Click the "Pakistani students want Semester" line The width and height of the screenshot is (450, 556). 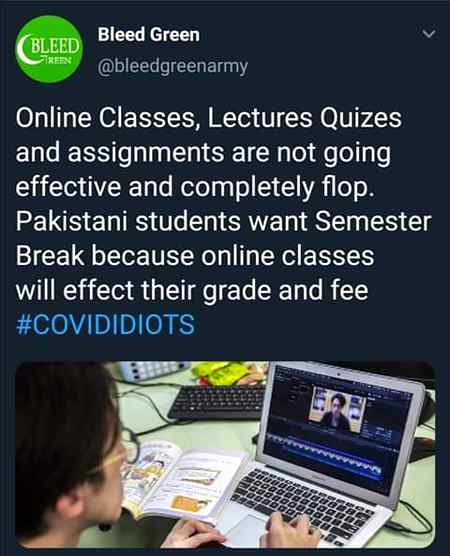(223, 221)
